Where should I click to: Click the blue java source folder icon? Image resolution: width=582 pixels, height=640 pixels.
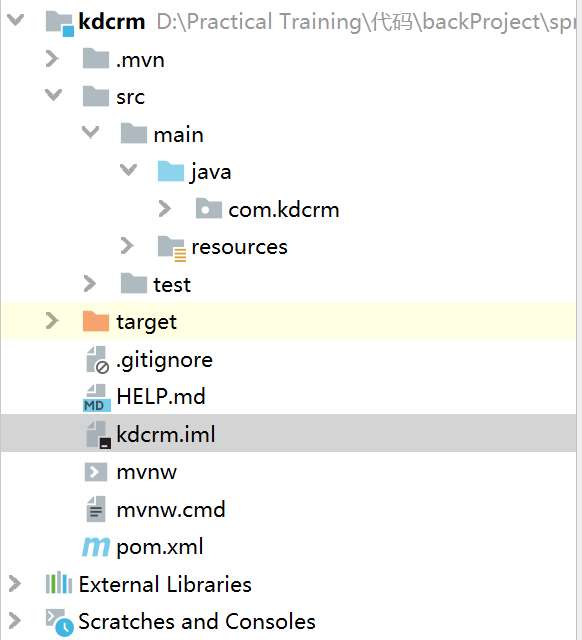pos(171,171)
